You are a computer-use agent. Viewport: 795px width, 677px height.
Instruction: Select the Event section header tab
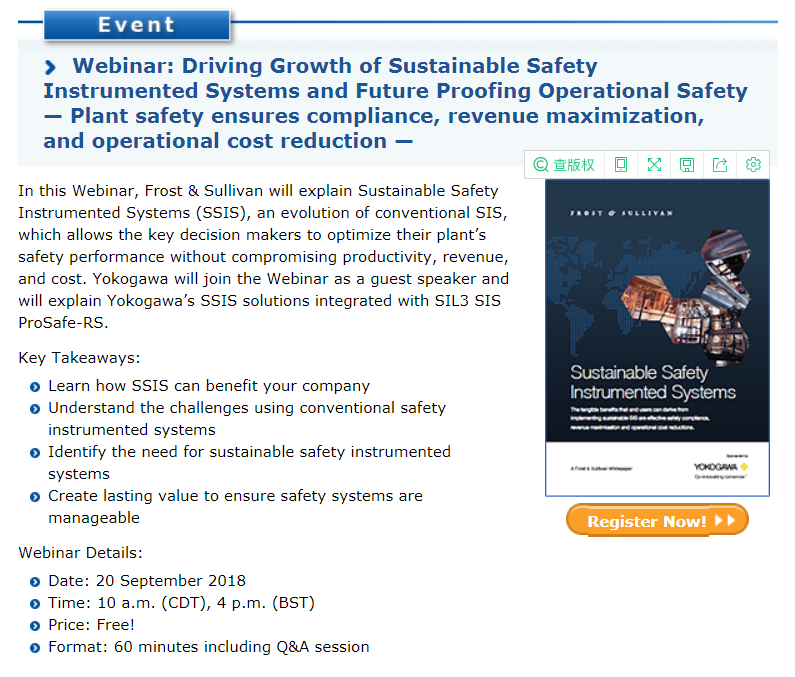click(137, 25)
